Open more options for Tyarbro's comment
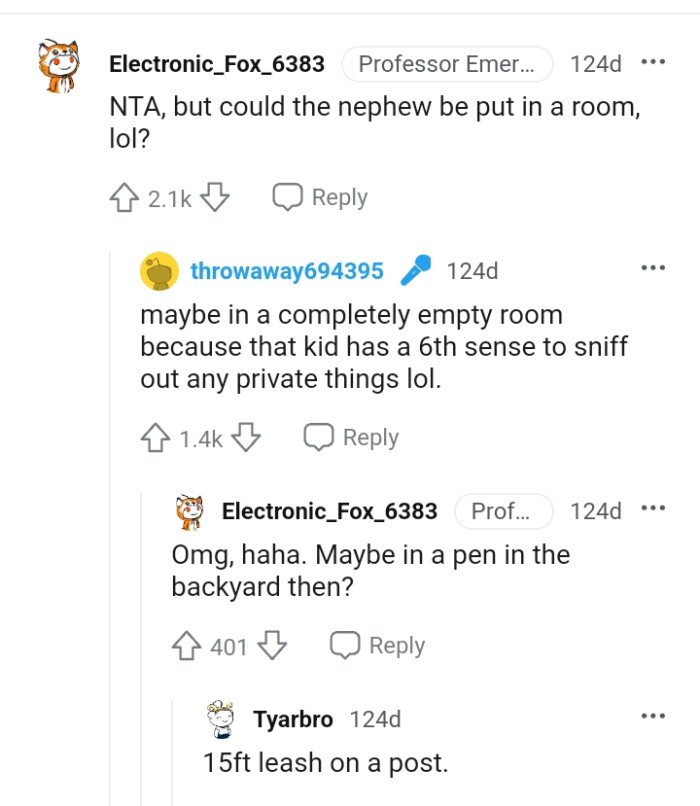The image size is (700, 806). click(653, 716)
